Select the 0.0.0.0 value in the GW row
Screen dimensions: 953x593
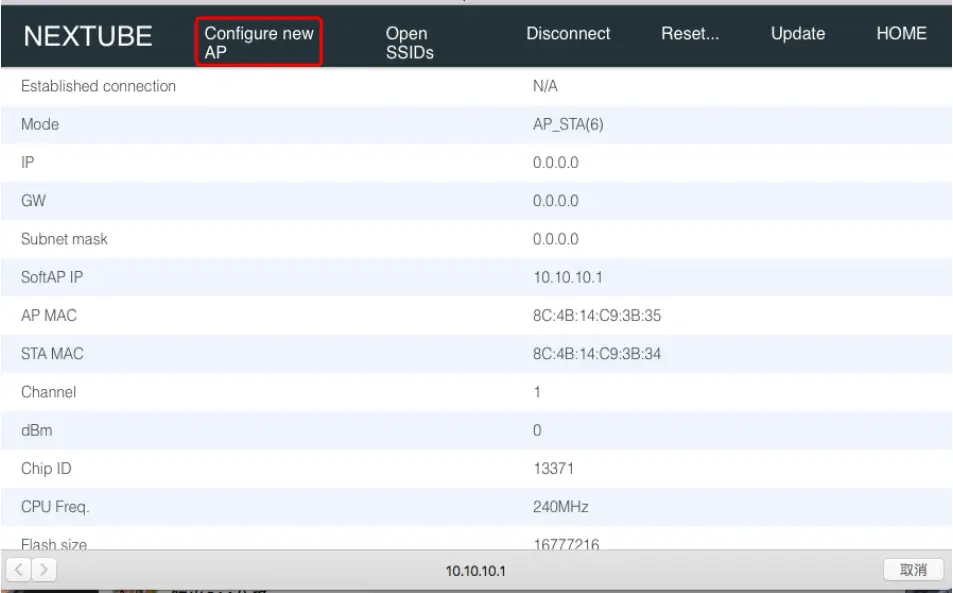pyautogui.click(x=556, y=201)
